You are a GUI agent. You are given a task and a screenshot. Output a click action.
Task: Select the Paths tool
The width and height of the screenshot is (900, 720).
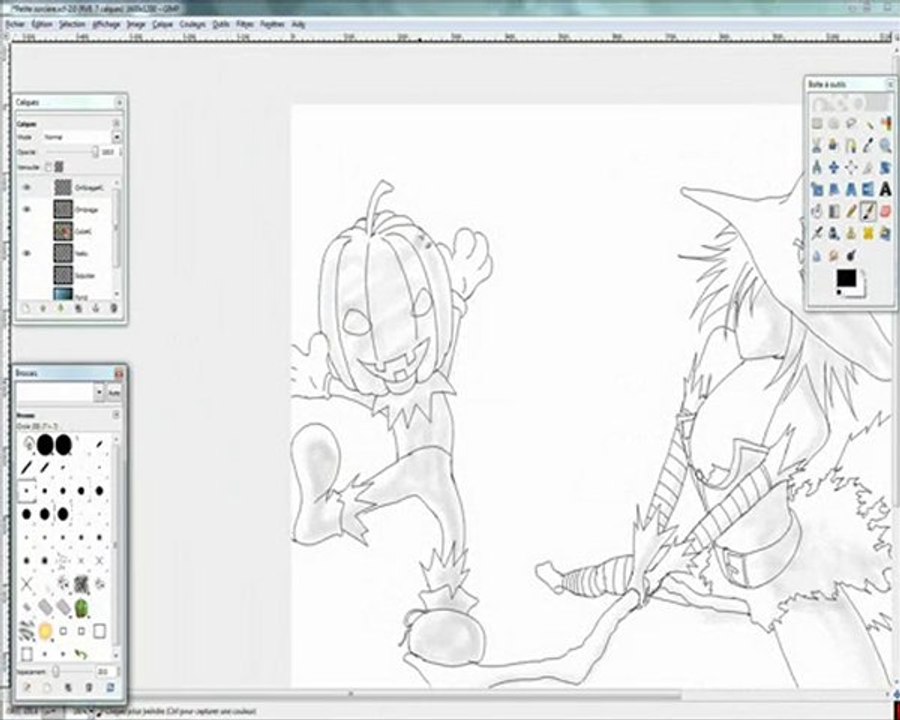pyautogui.click(x=851, y=145)
